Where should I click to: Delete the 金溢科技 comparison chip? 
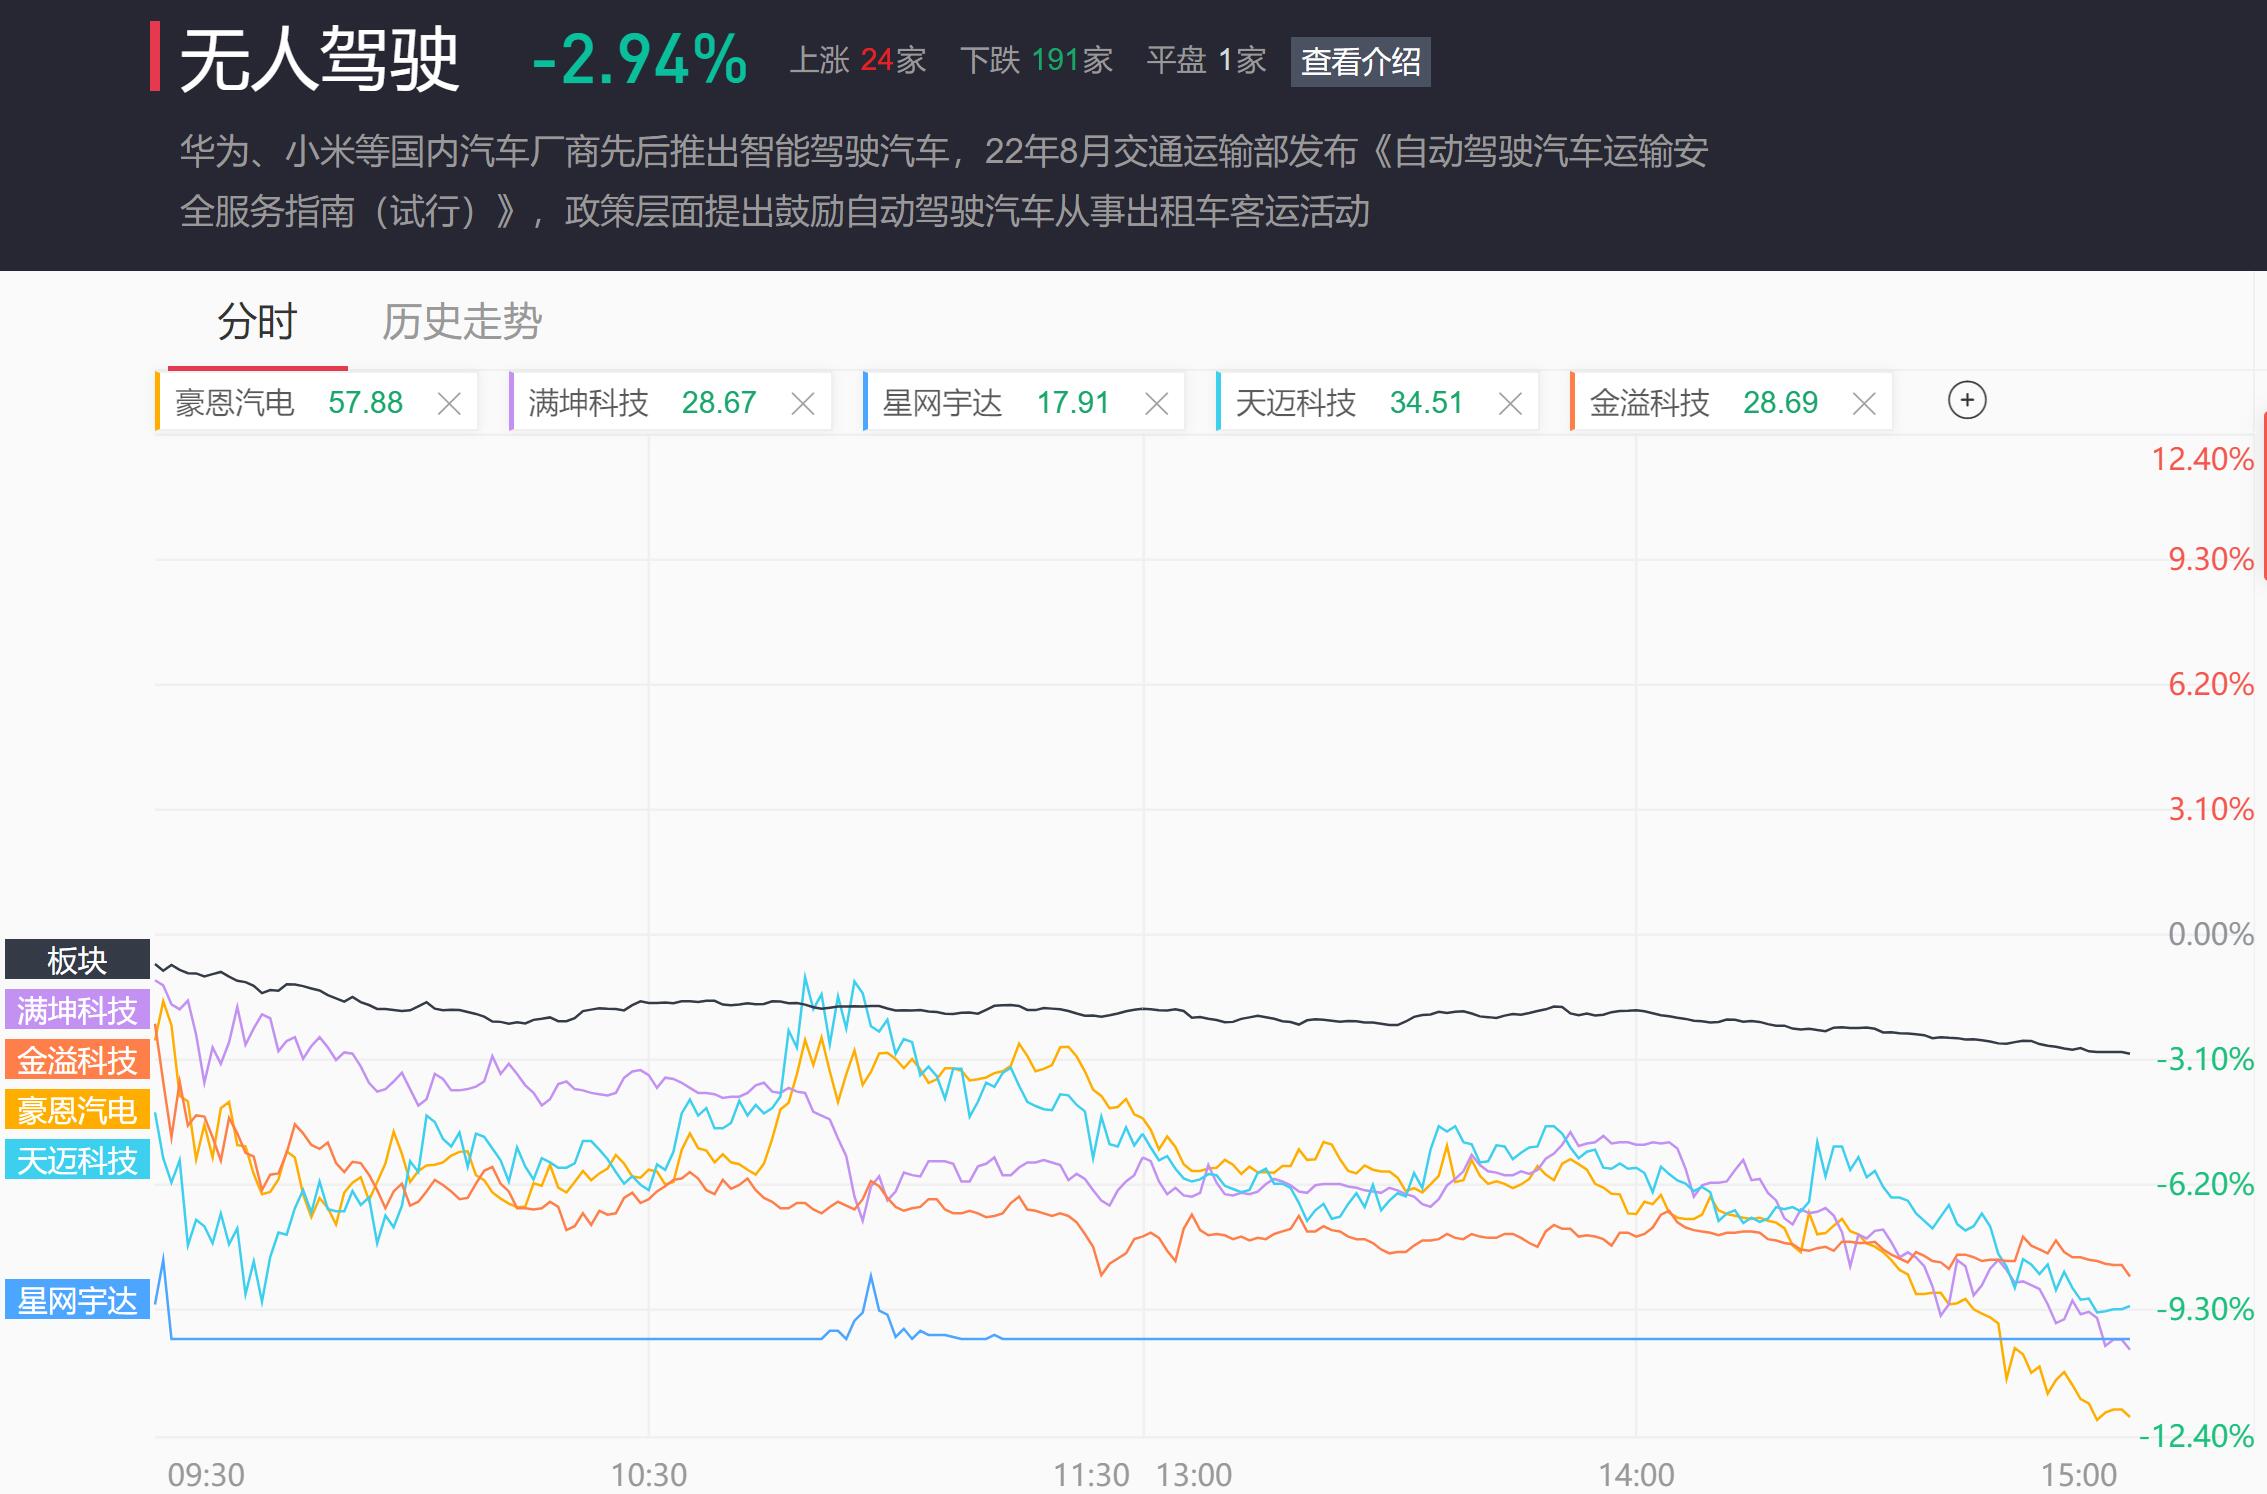coord(1864,403)
